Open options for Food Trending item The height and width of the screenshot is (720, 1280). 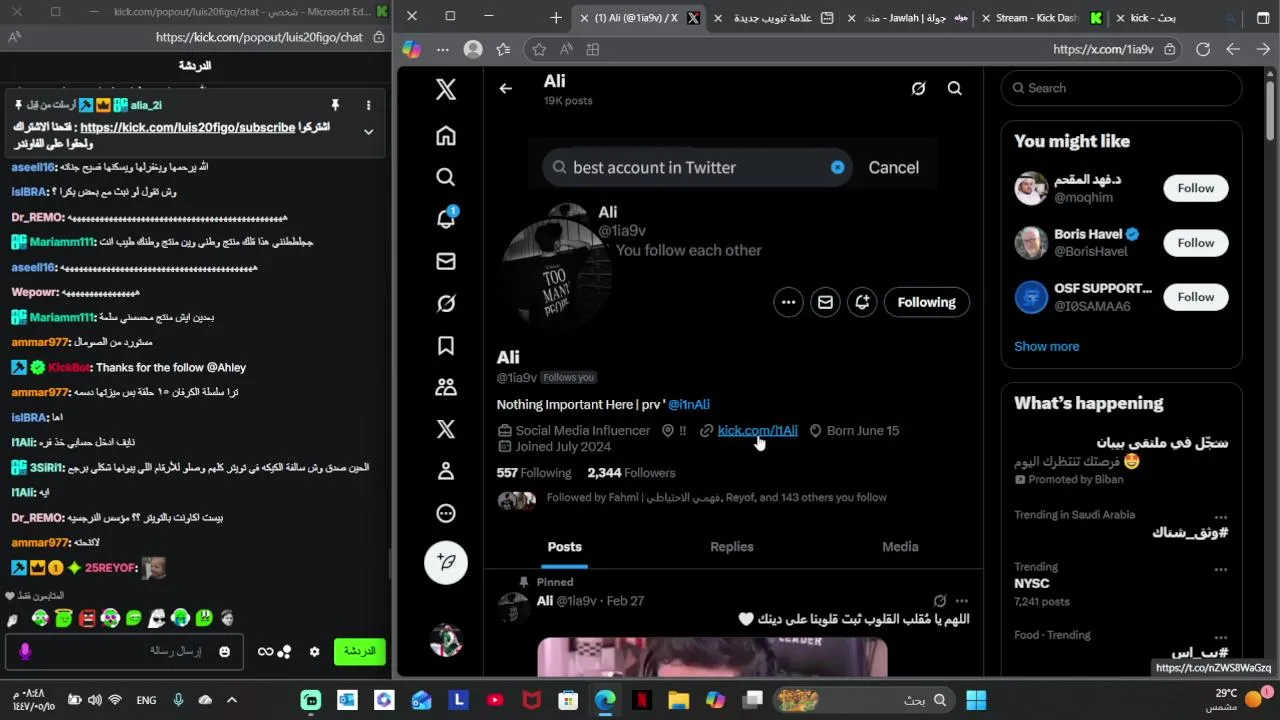[x=1220, y=637]
